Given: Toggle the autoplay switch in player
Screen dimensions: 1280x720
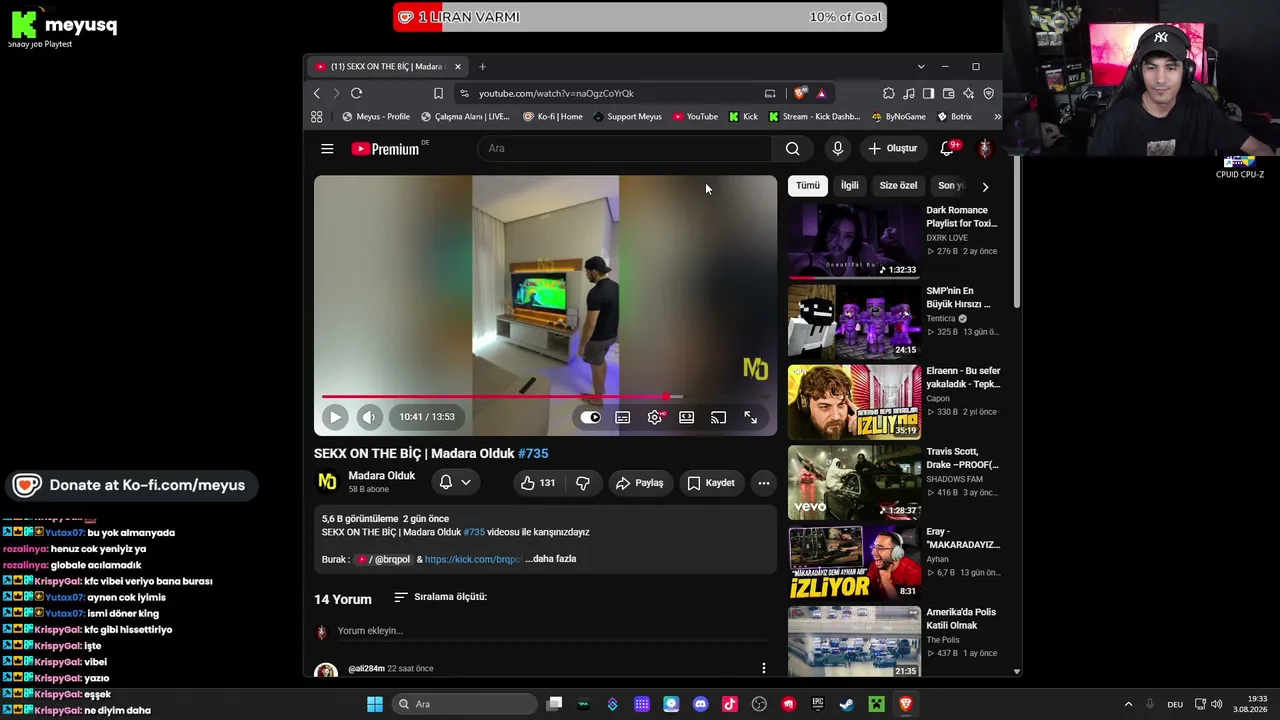Looking at the screenshot, I should tap(591, 417).
